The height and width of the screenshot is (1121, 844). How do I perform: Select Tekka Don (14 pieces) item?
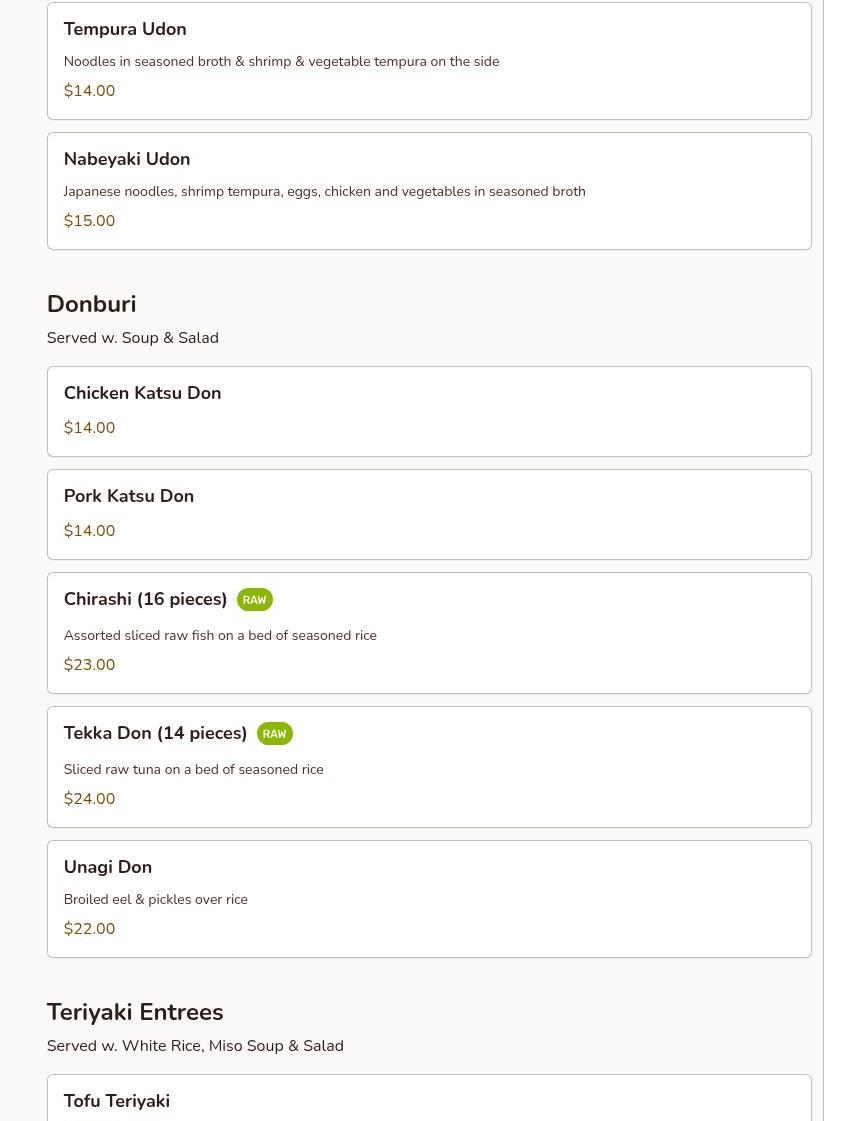click(155, 733)
